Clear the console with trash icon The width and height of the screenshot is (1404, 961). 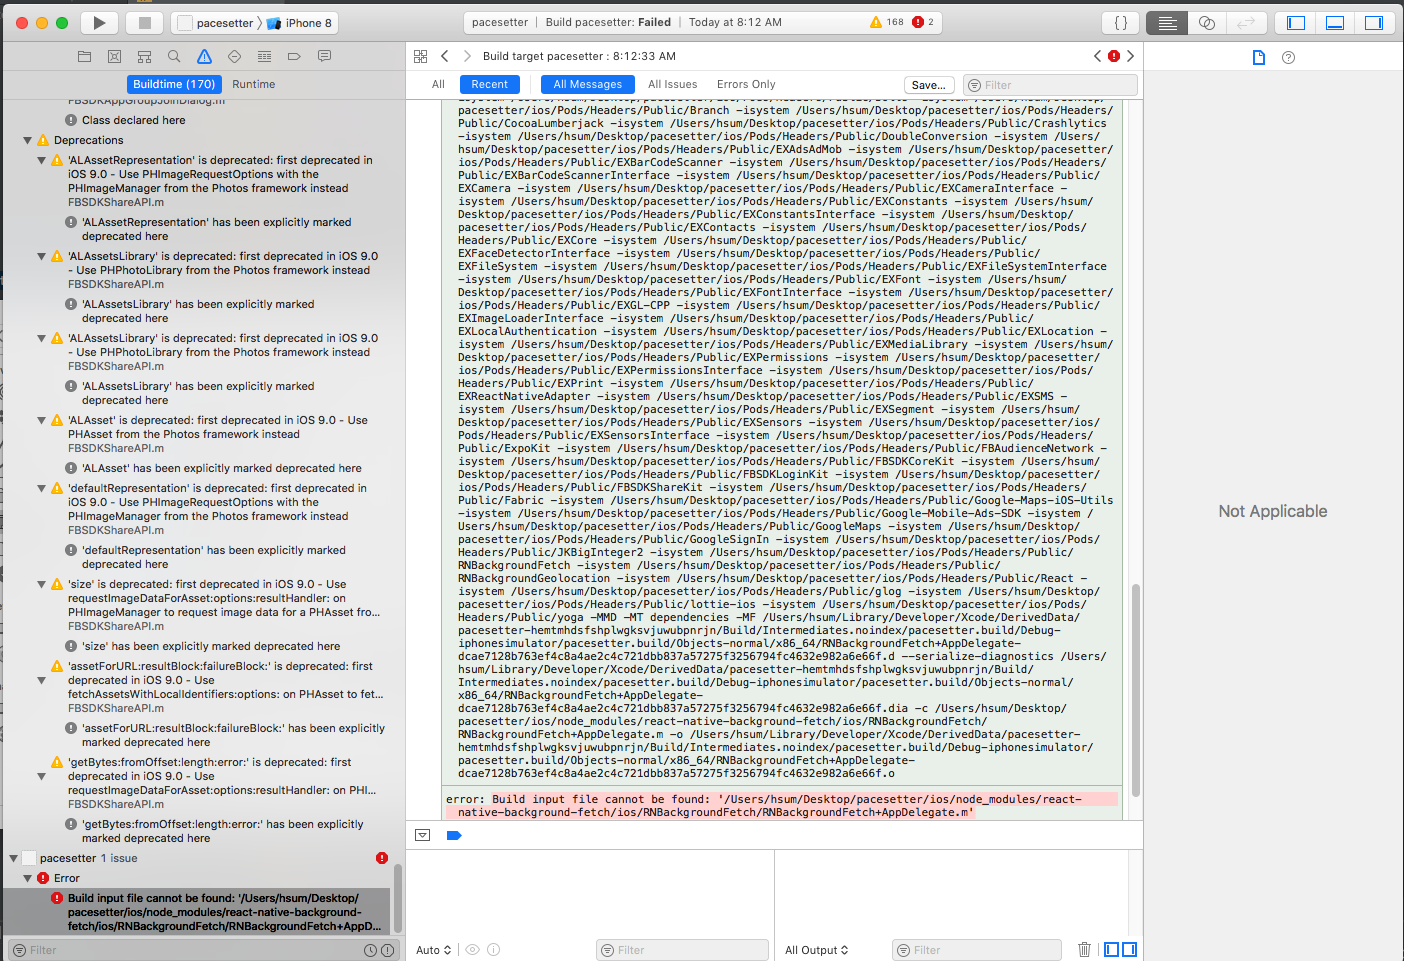click(1084, 949)
